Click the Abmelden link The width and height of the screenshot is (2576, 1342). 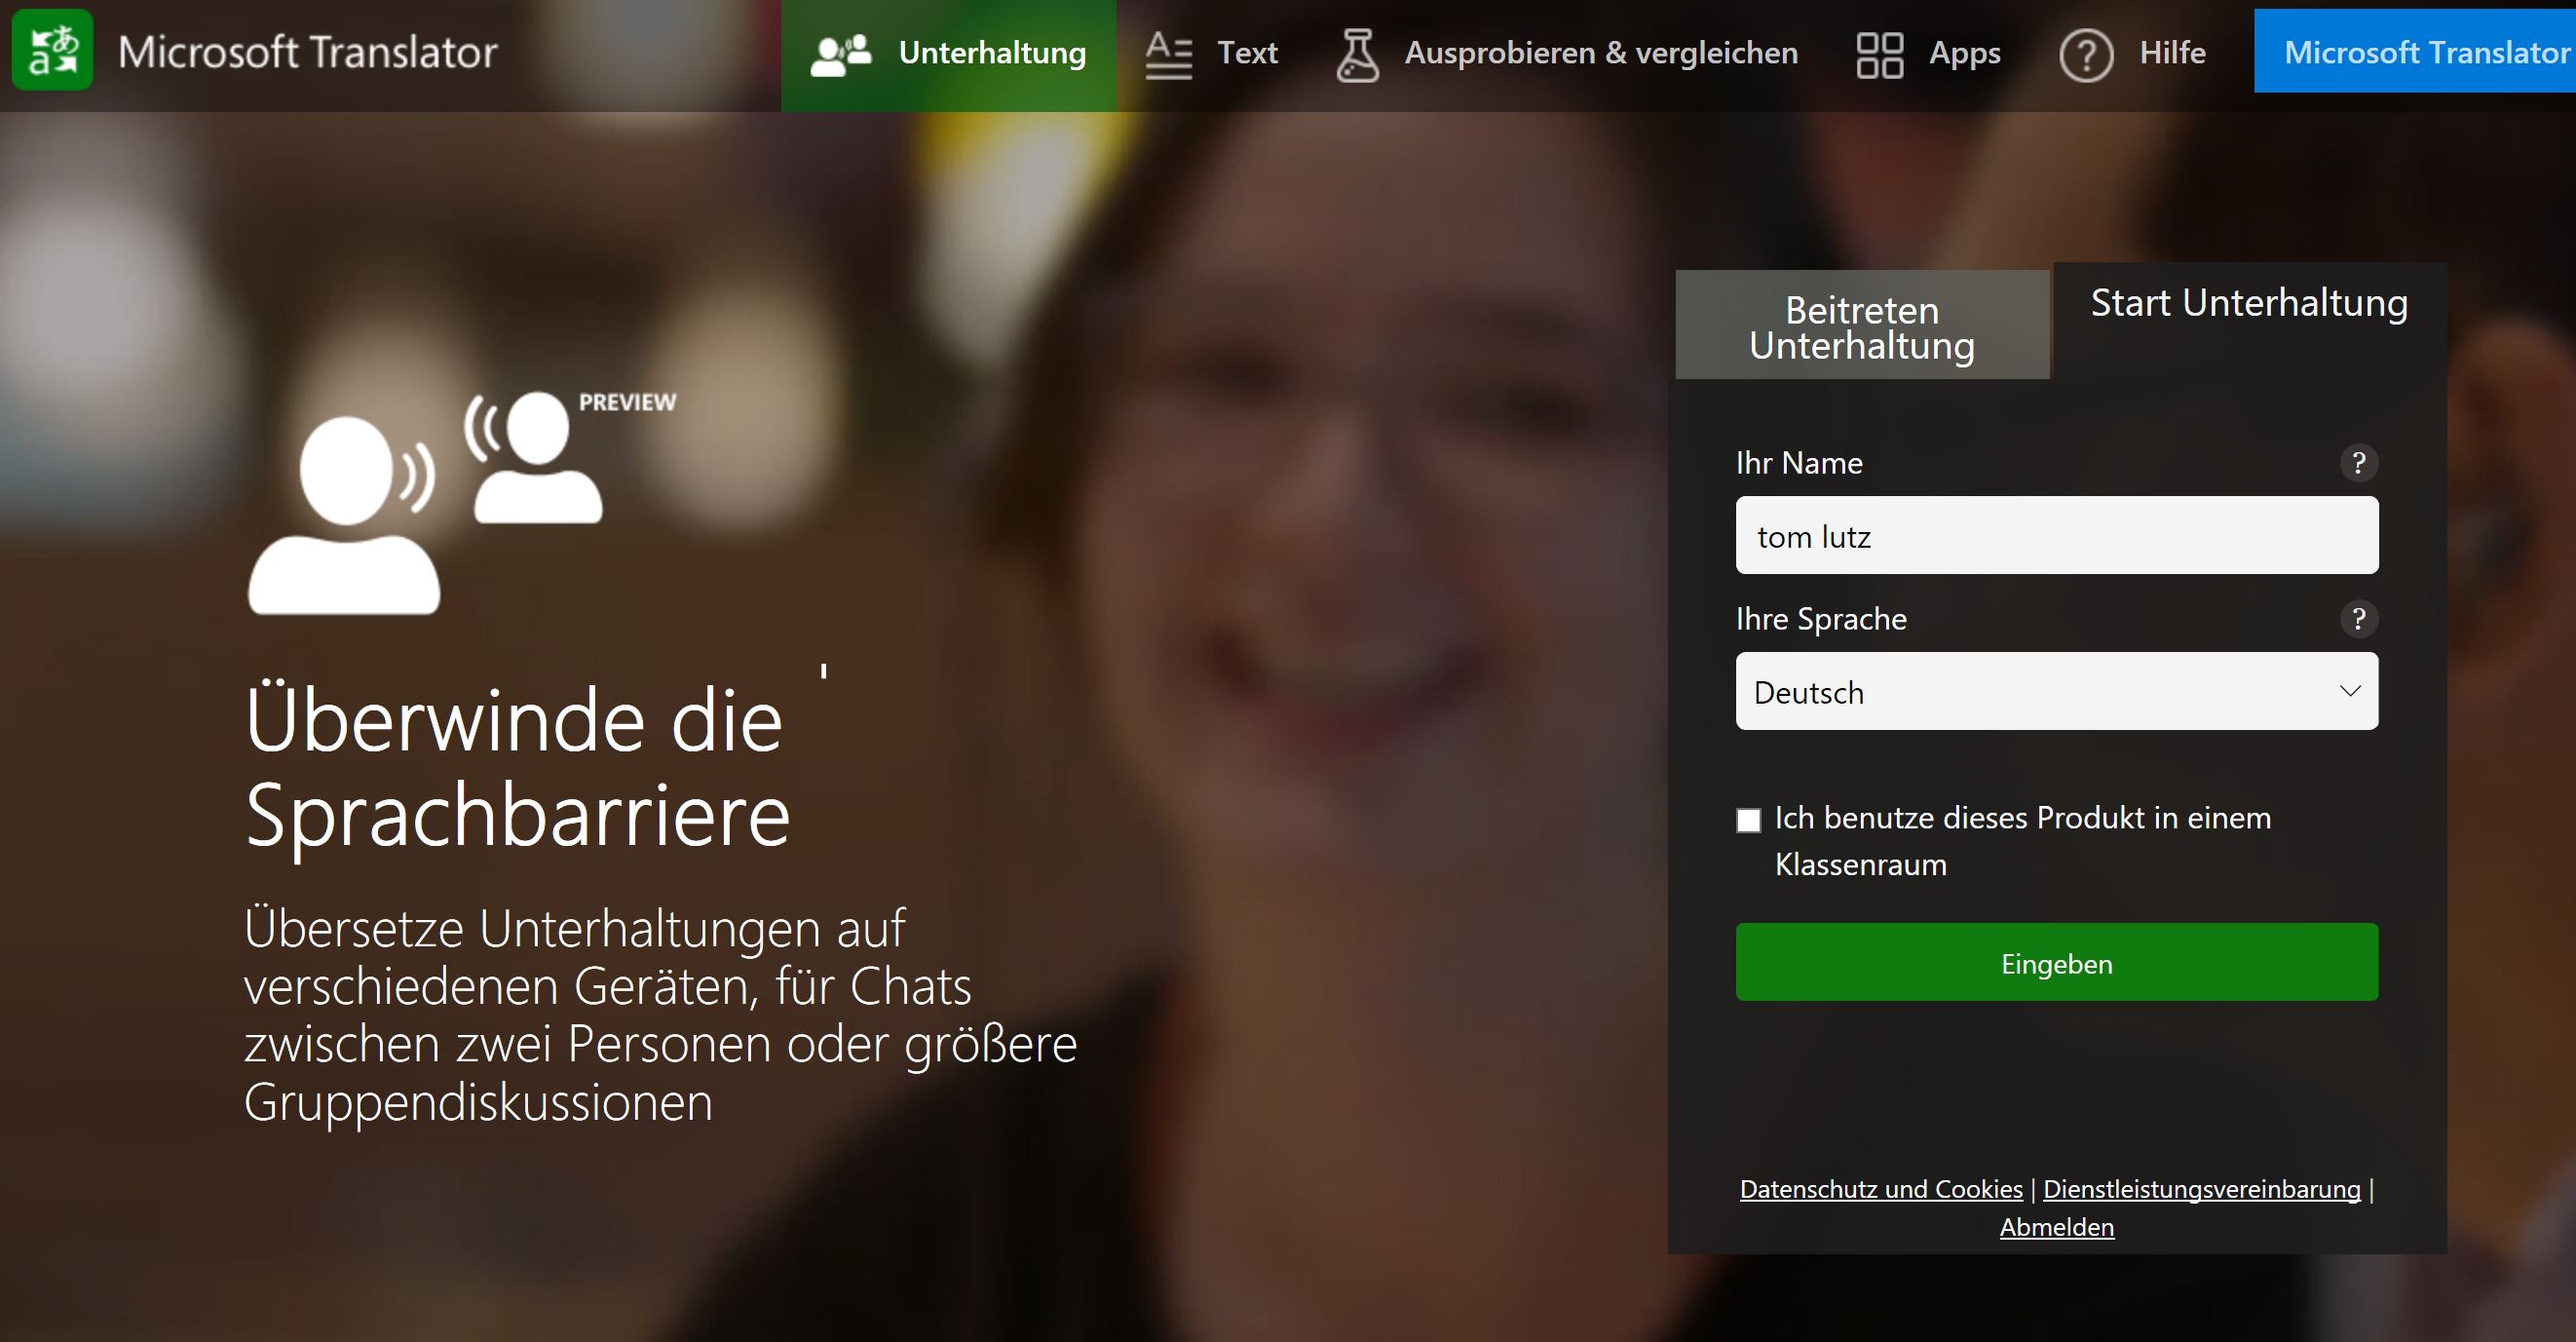click(x=2056, y=1227)
